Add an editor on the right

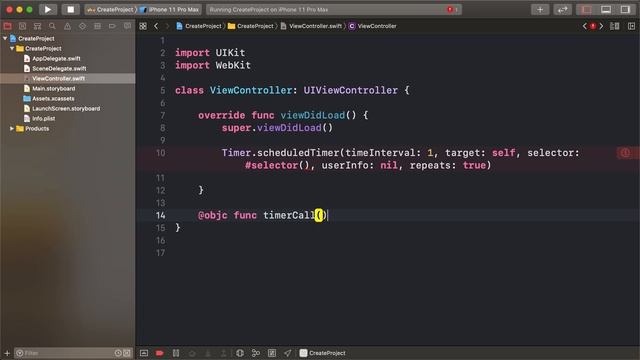coord(631,26)
